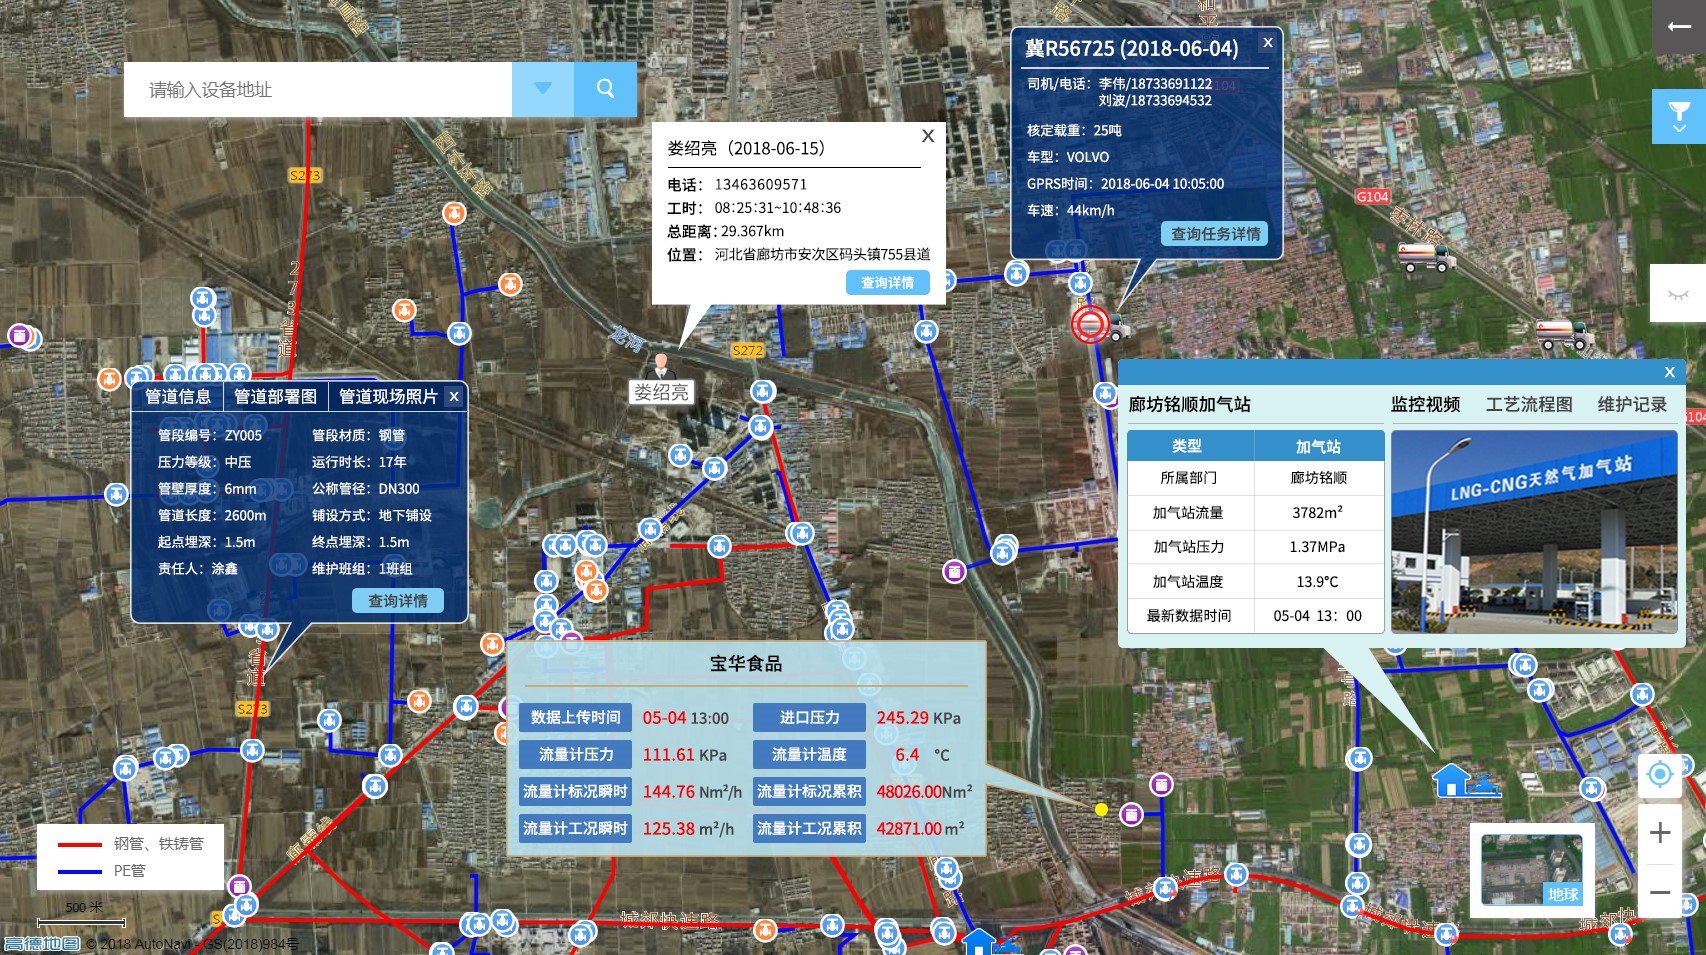
Task: Expand the filter funnel panel
Action: click(x=1679, y=116)
